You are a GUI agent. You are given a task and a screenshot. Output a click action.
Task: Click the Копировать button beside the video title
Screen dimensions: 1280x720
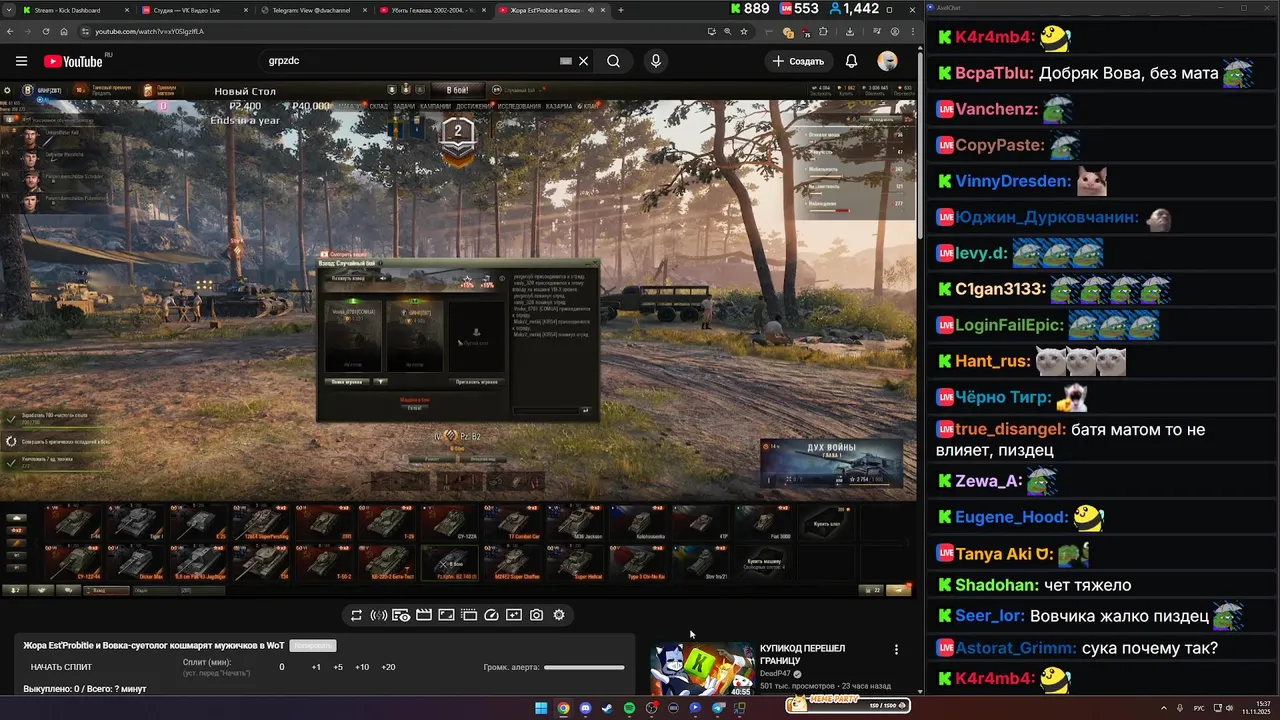tap(313, 646)
